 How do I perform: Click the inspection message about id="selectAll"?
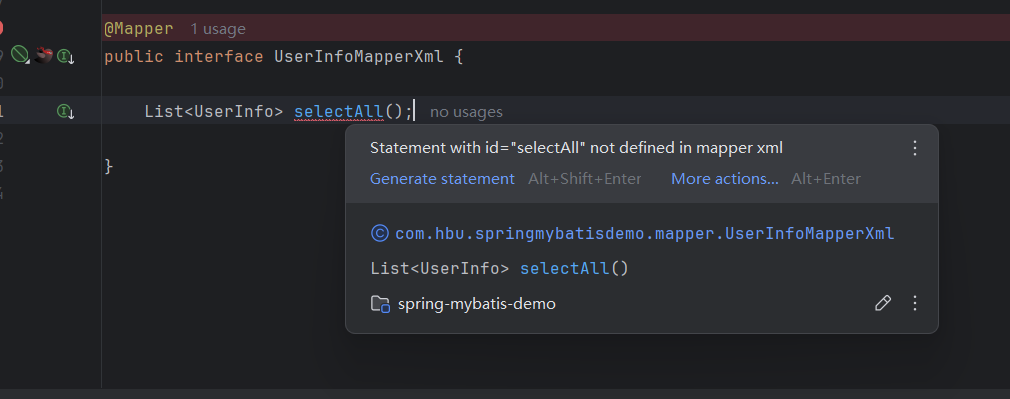tap(576, 148)
